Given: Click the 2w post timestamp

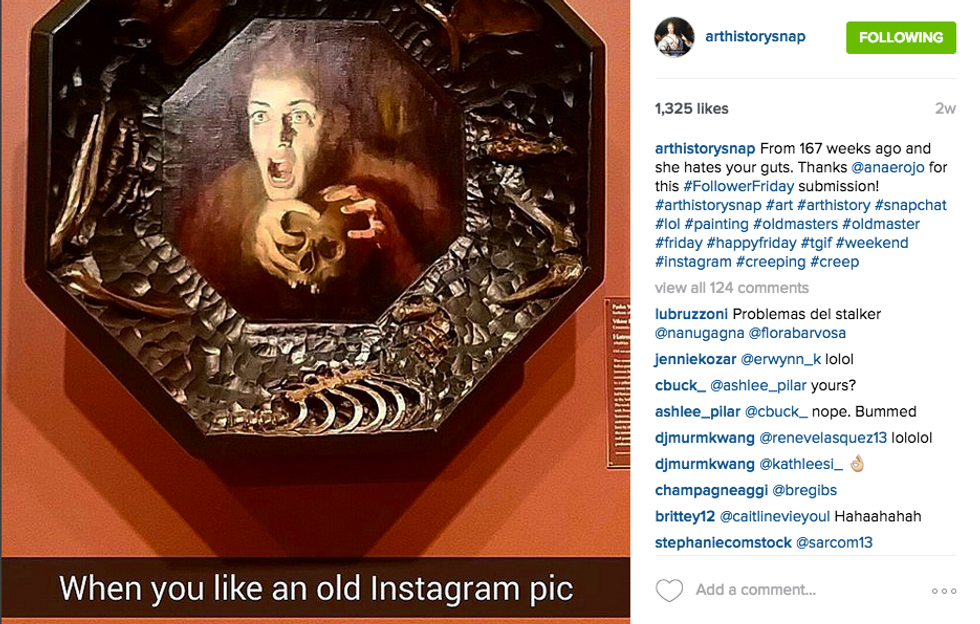Looking at the screenshot, I should [x=945, y=109].
